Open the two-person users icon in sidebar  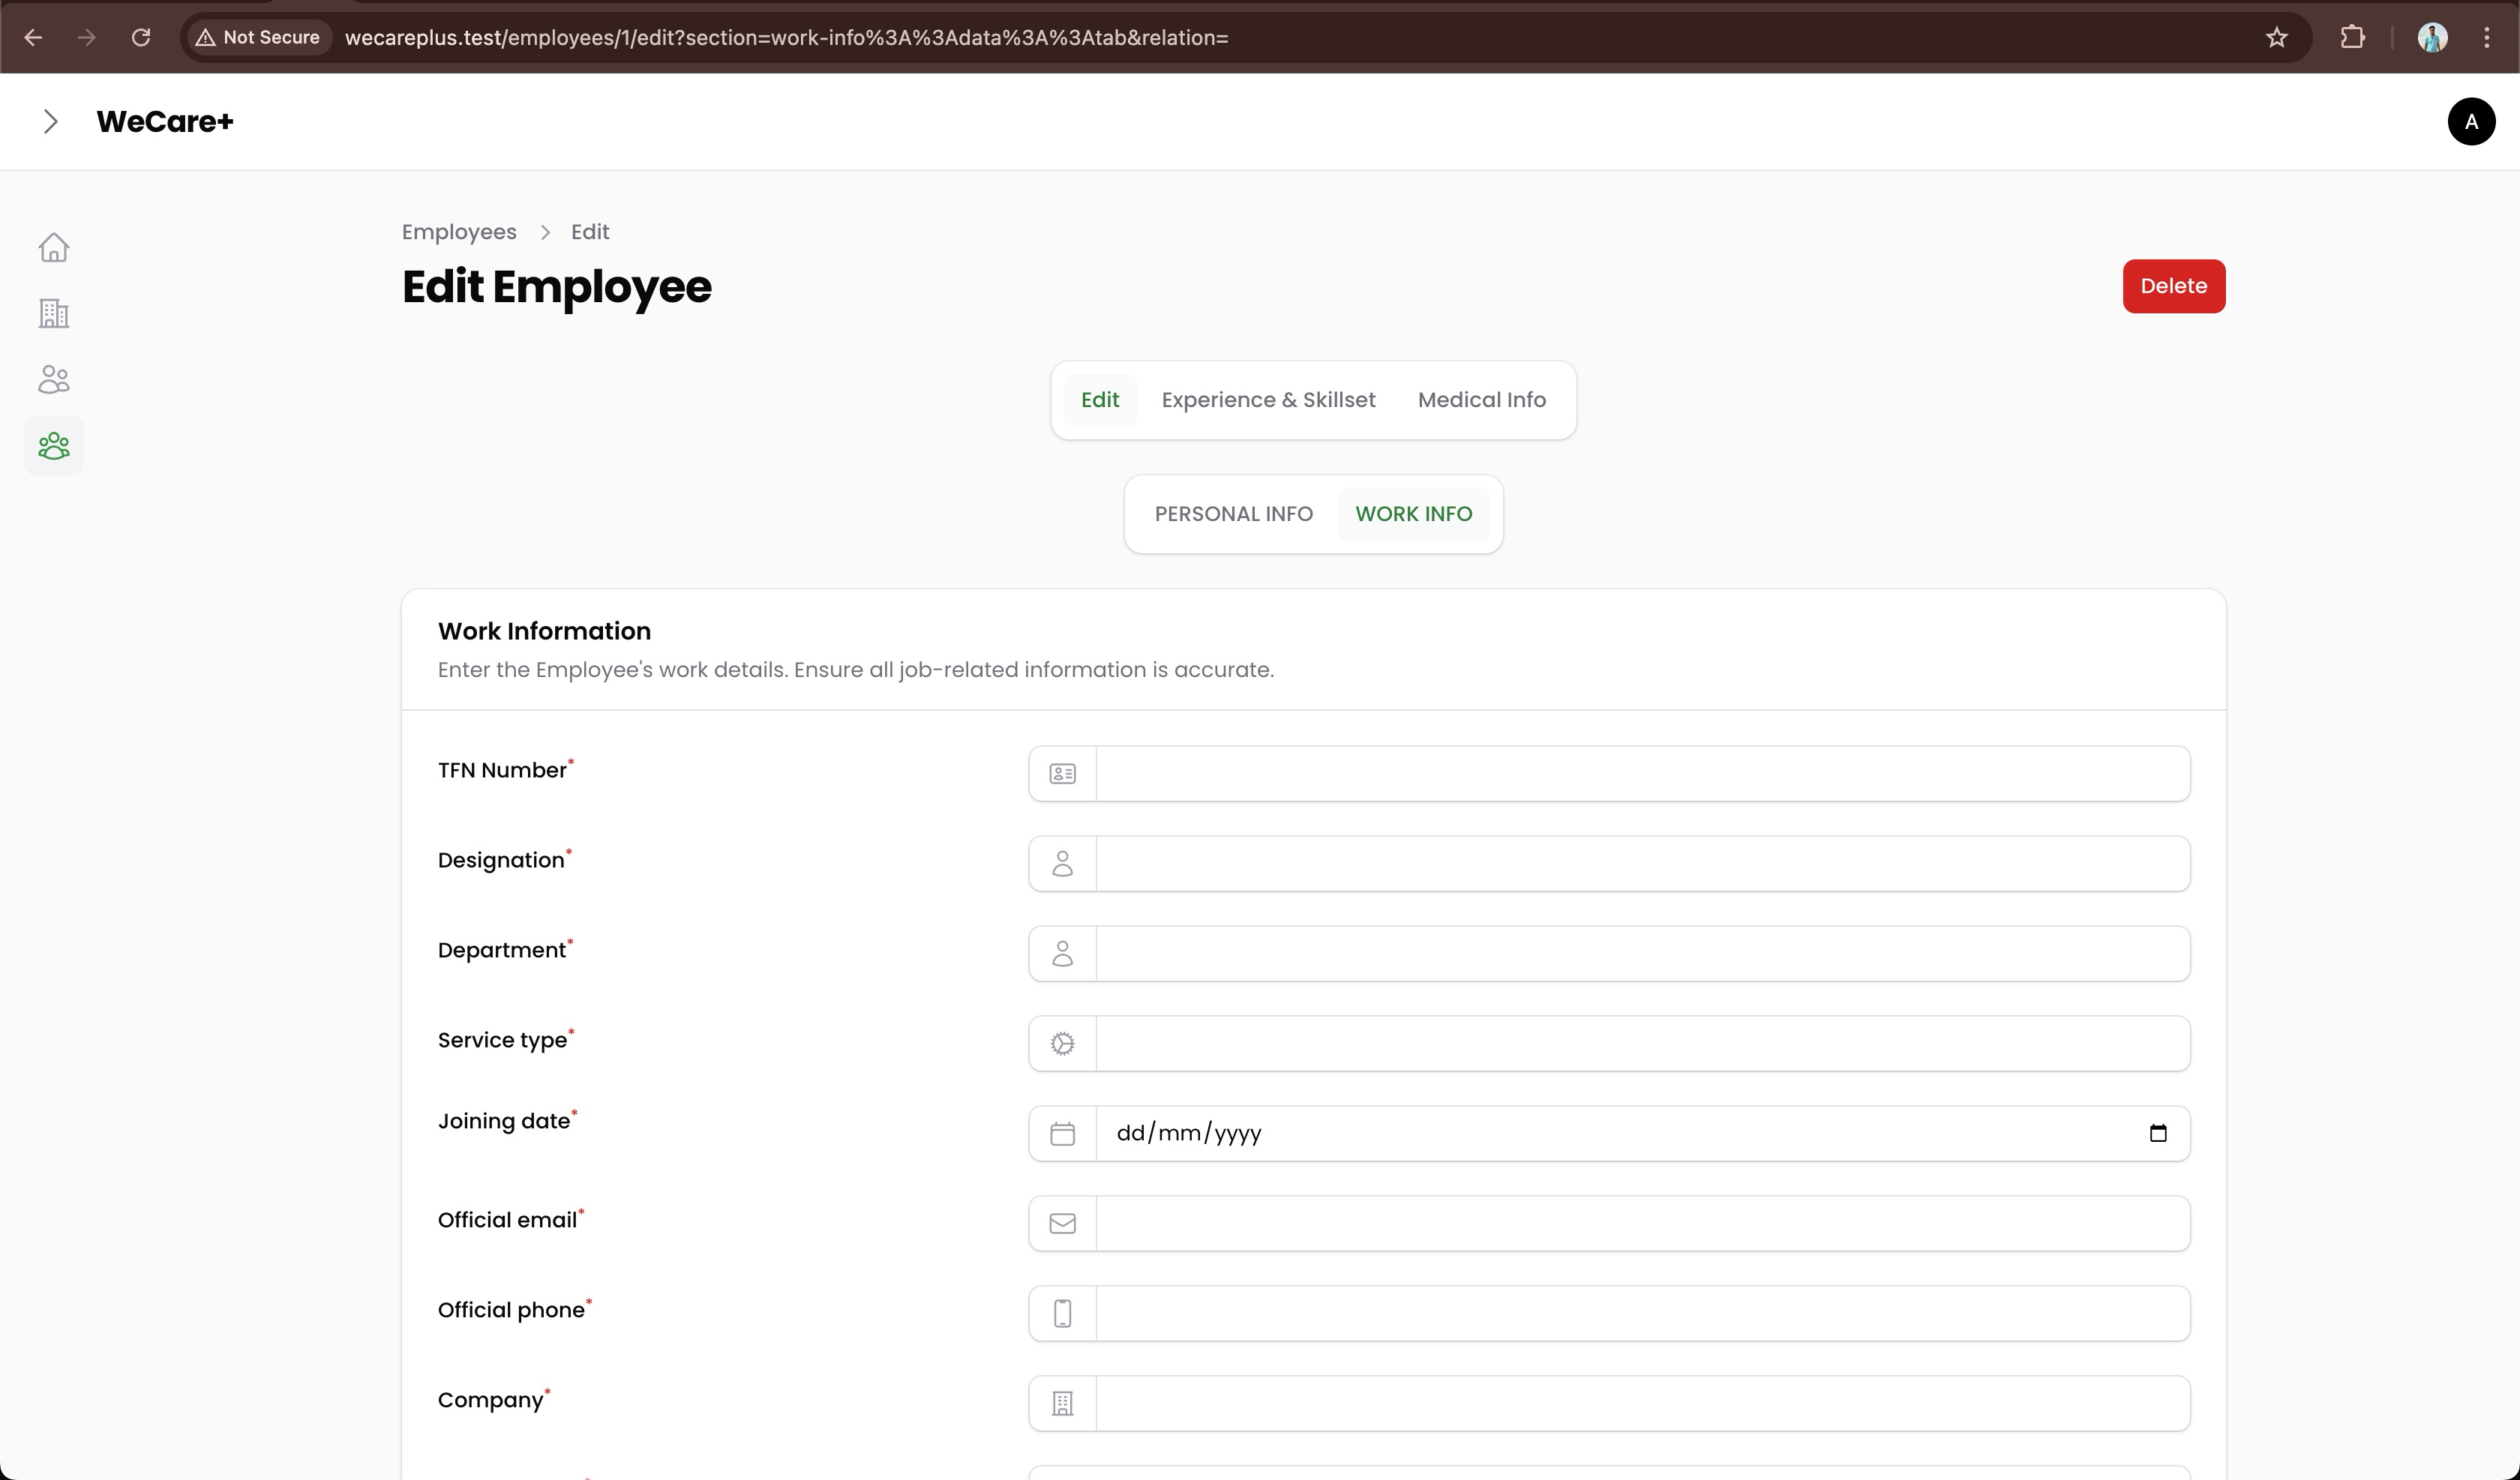click(54, 379)
